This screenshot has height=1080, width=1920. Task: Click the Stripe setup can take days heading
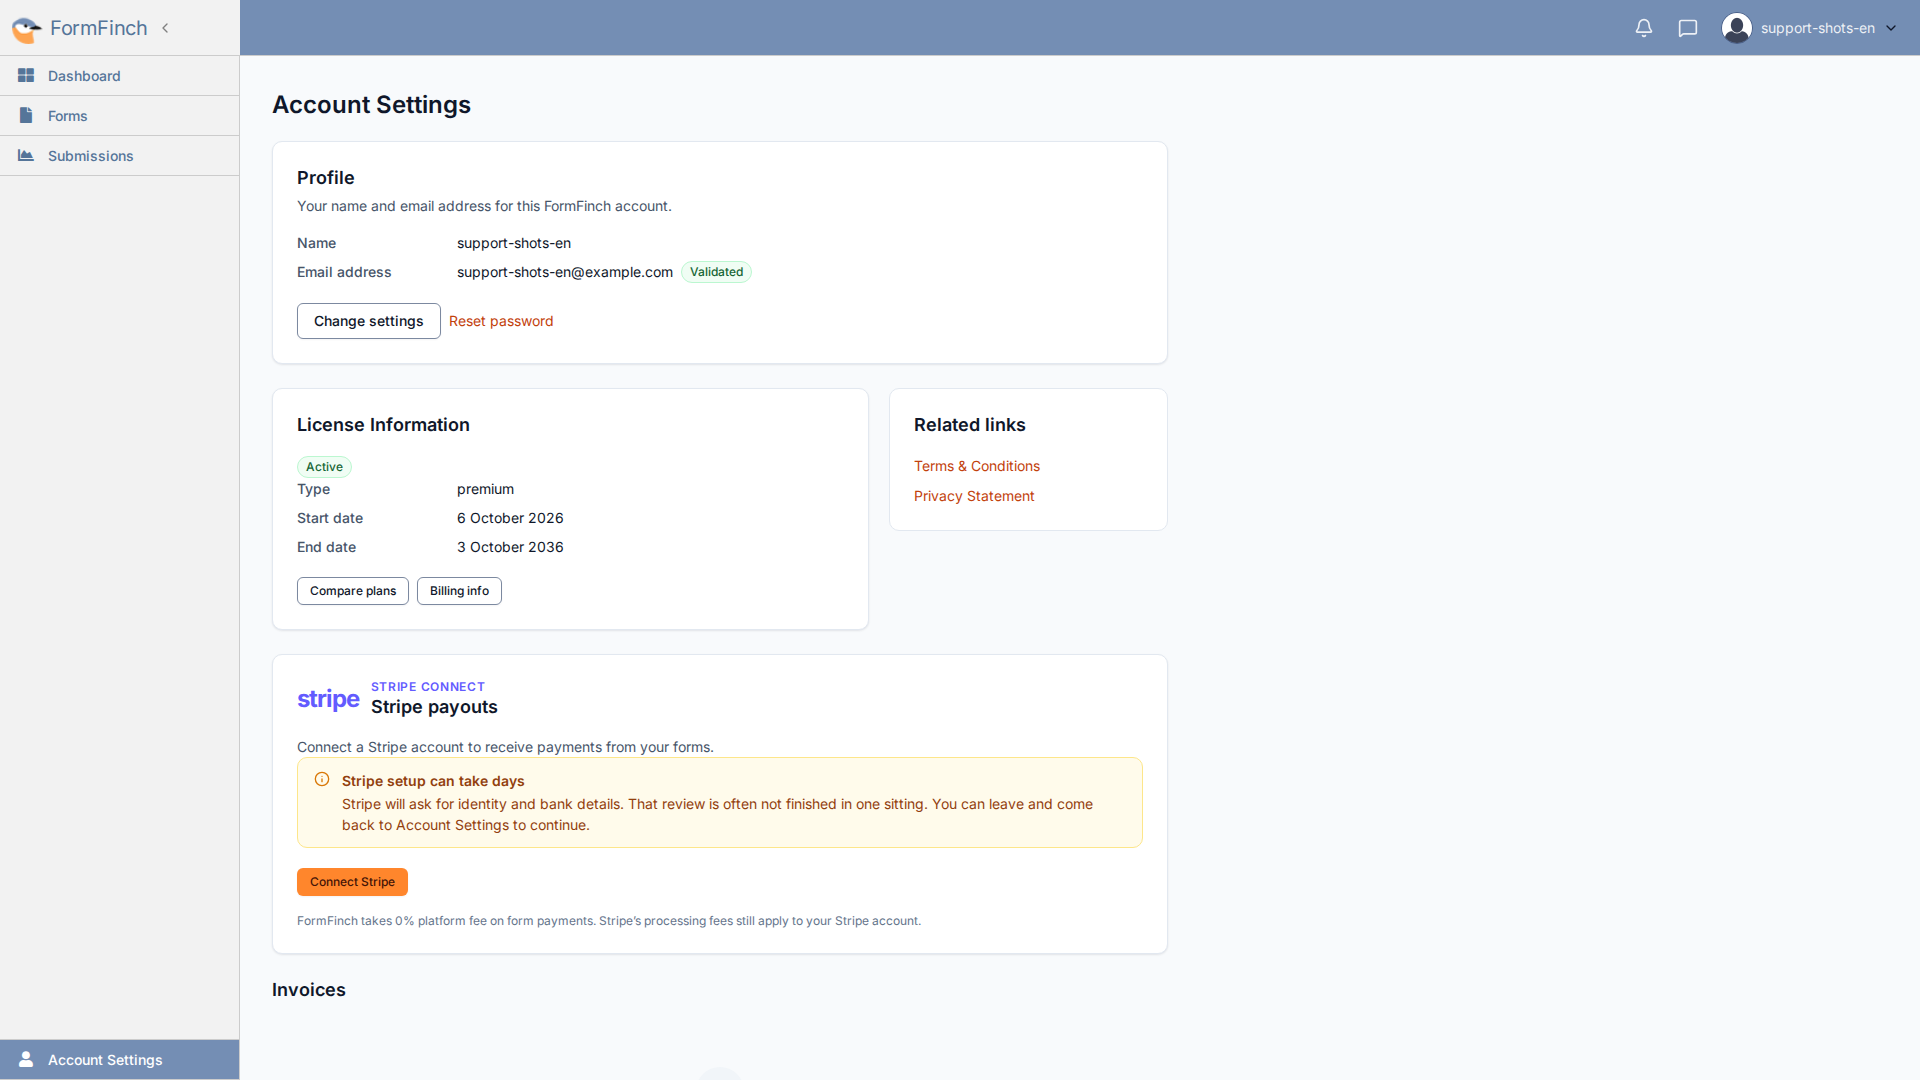(433, 781)
